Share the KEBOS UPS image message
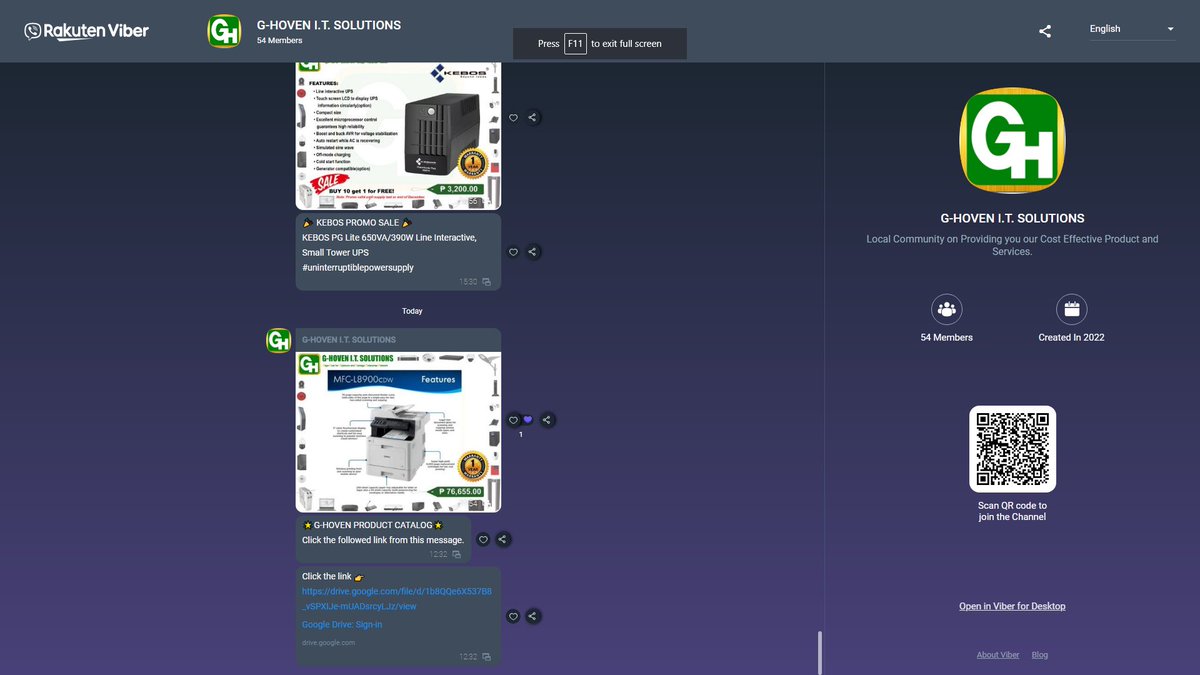 533,117
